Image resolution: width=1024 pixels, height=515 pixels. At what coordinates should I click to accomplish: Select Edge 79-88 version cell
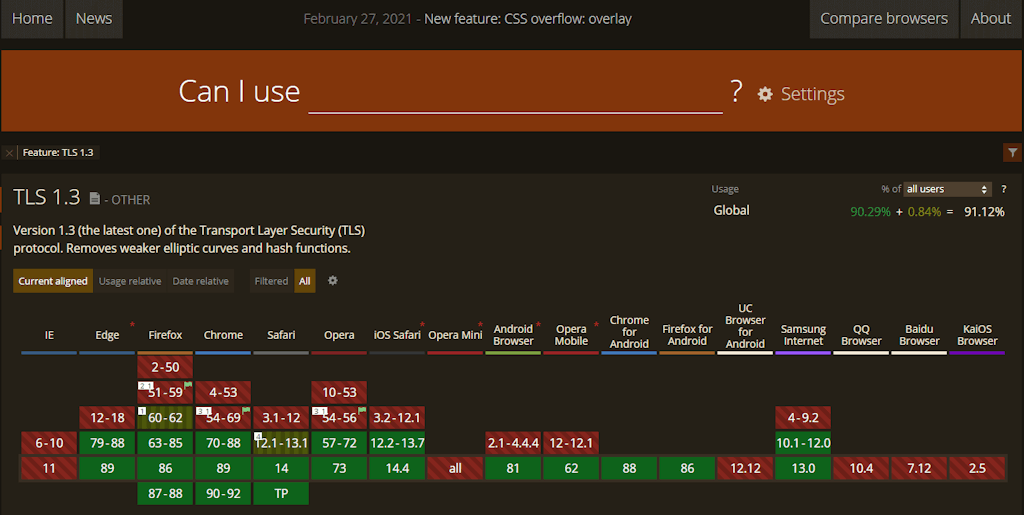(x=107, y=443)
